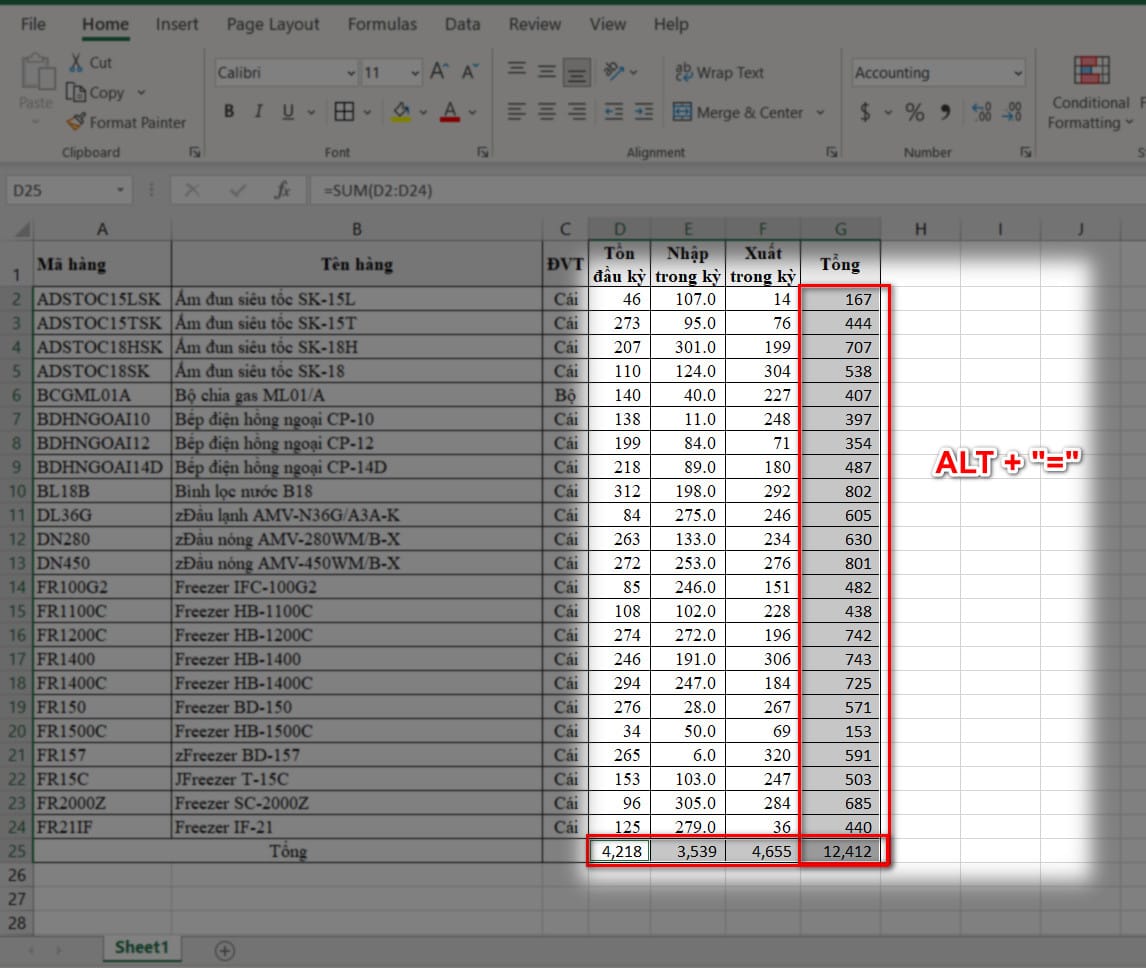Screen dimensions: 1146x968
Task: Click the Decrease Decimal icon
Action: [1012, 112]
